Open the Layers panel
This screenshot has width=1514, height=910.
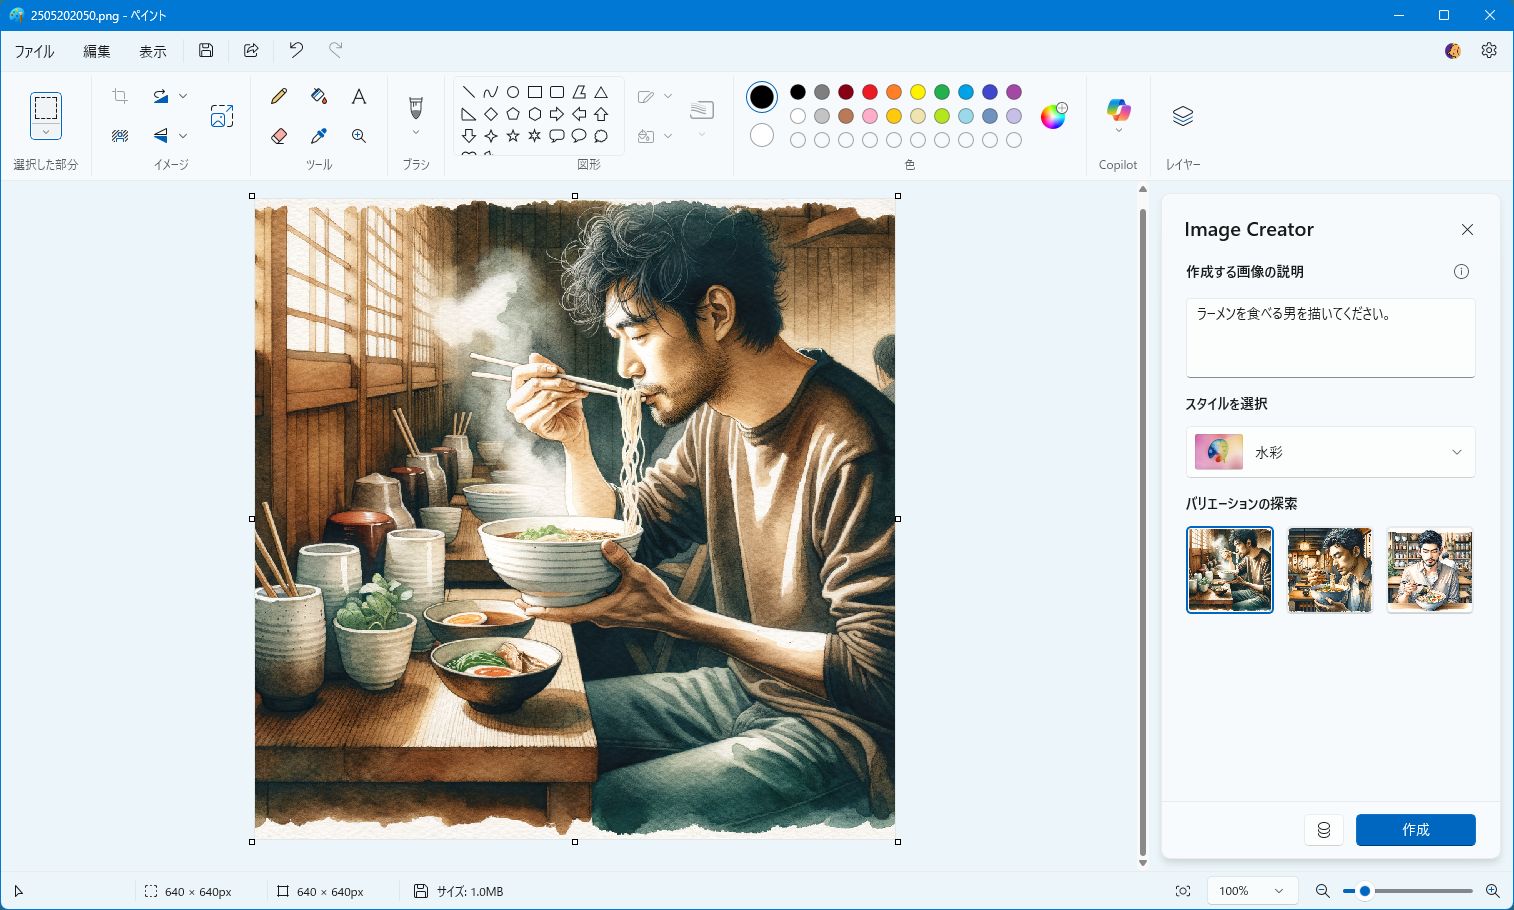tap(1183, 116)
